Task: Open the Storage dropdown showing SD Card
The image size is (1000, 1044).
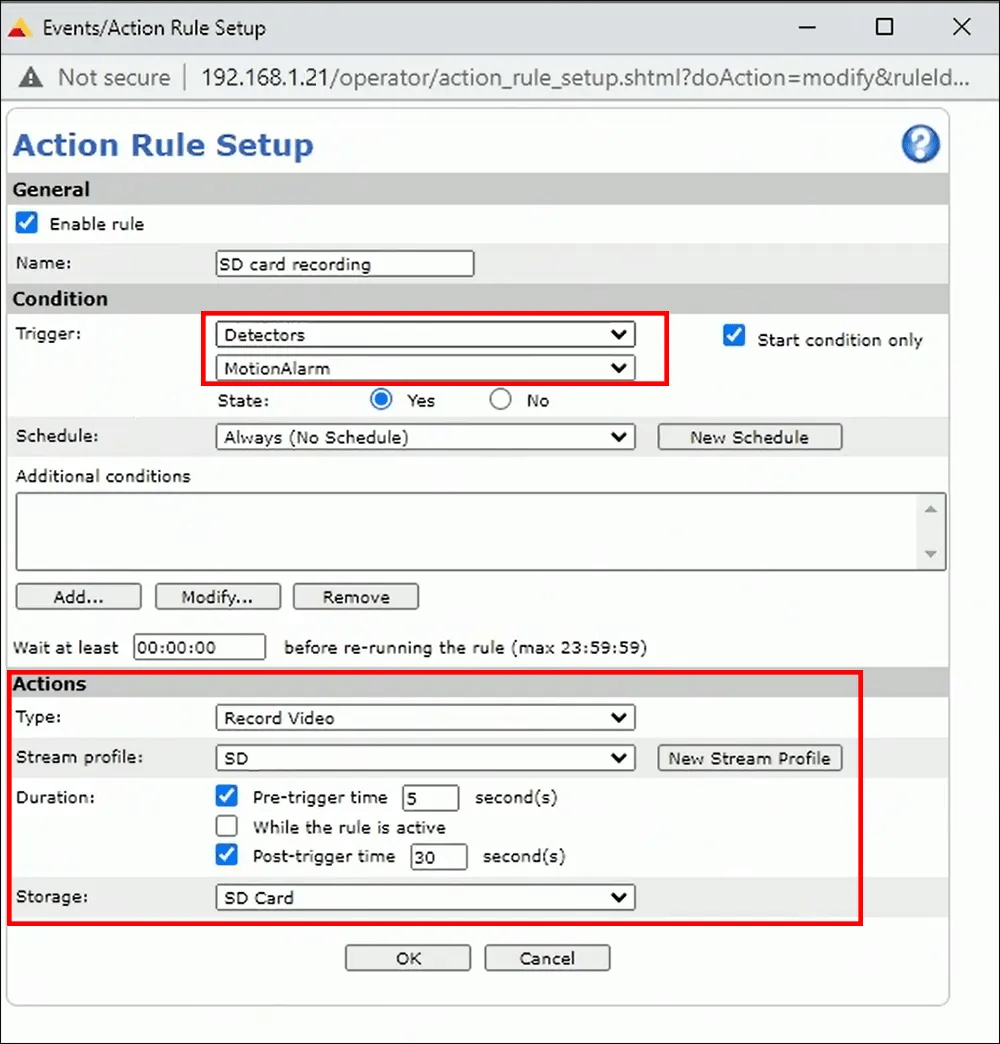Action: click(425, 897)
